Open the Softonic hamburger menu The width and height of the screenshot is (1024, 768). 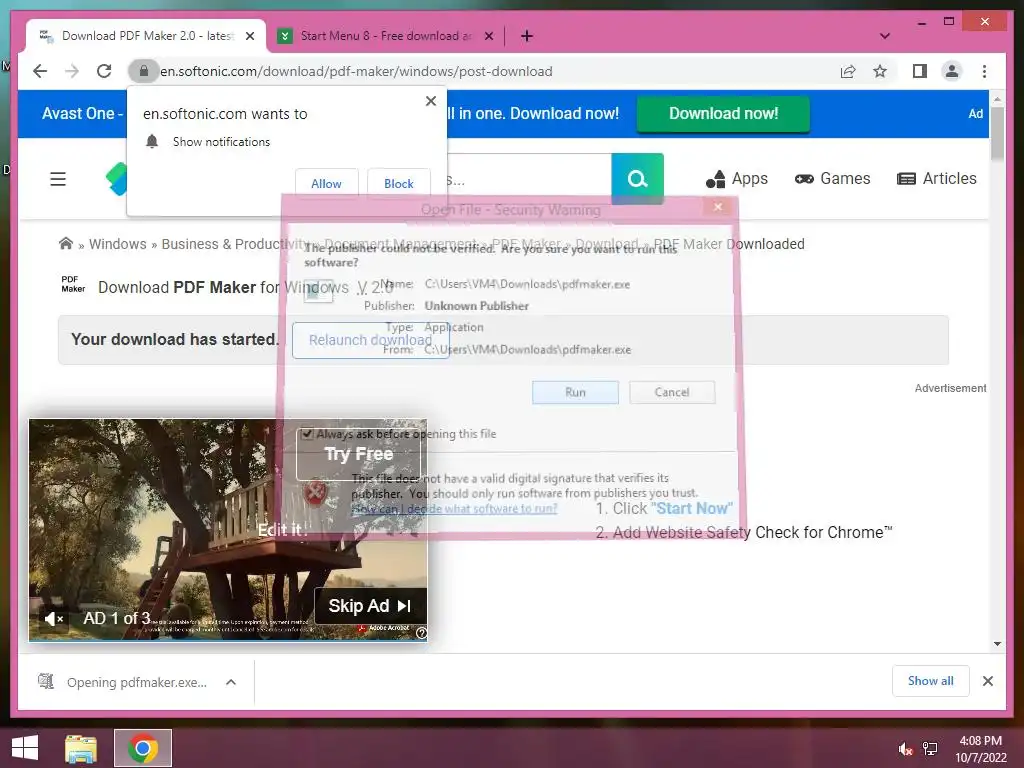click(58, 179)
